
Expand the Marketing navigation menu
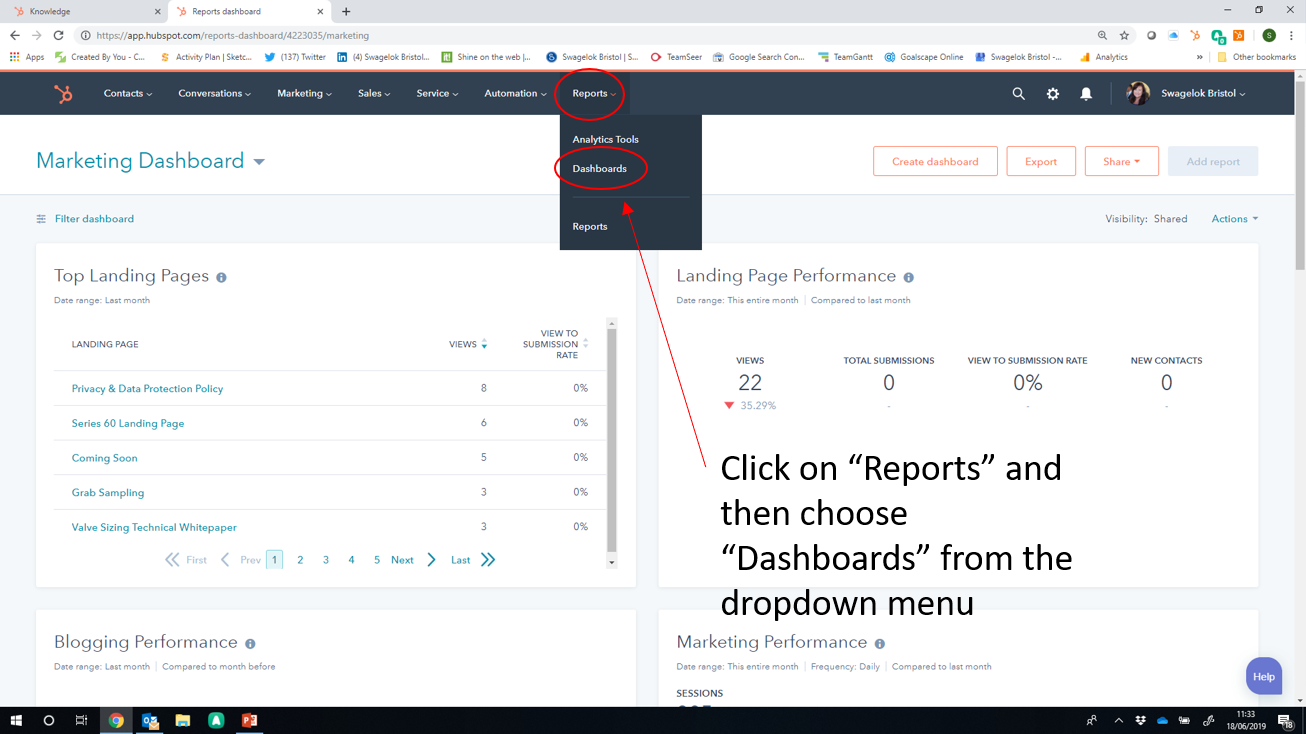(305, 94)
